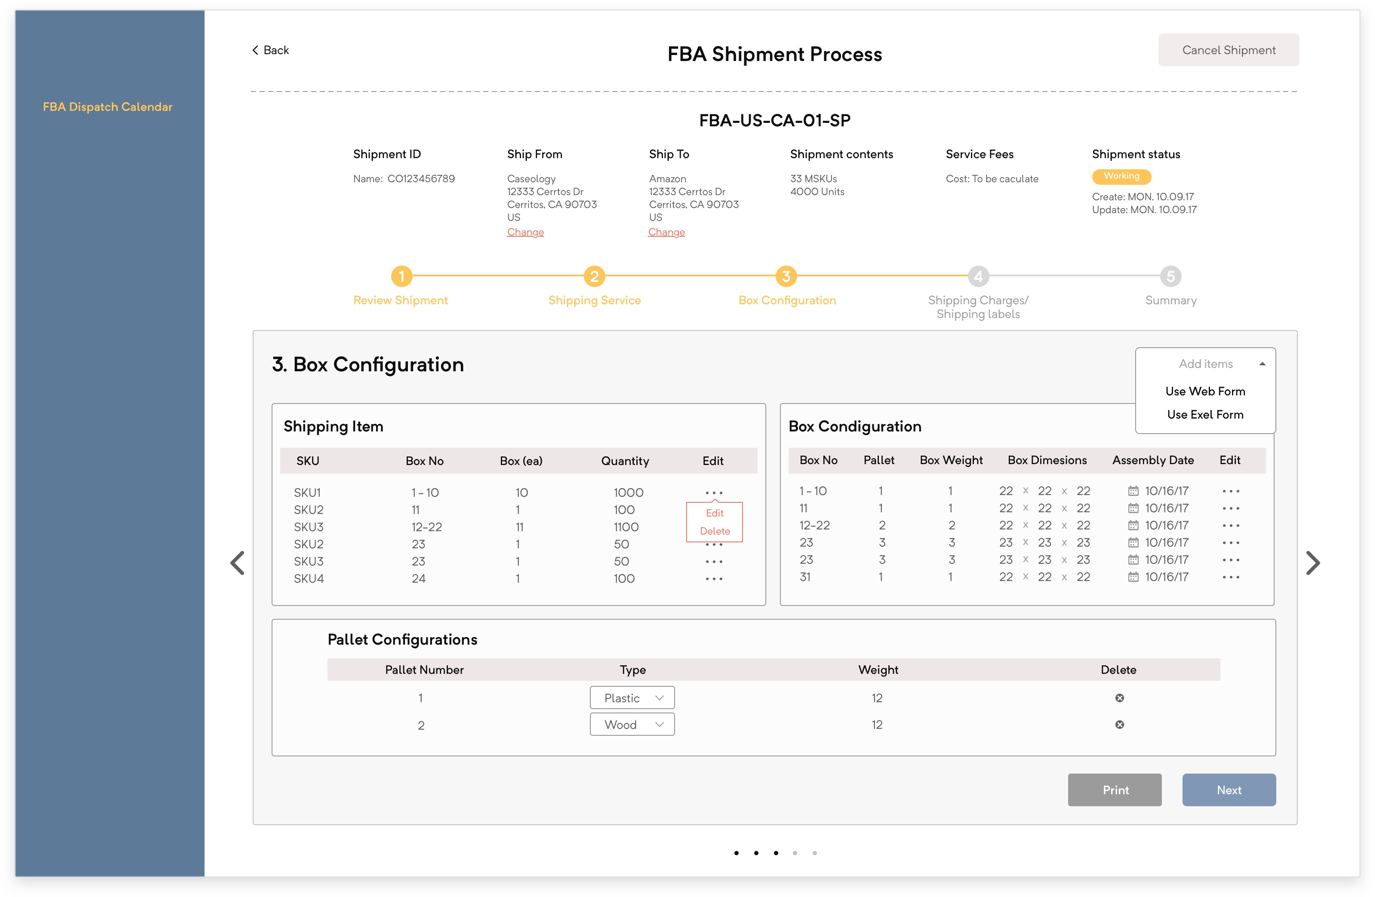Select last carousel pagination dot

tap(814, 853)
